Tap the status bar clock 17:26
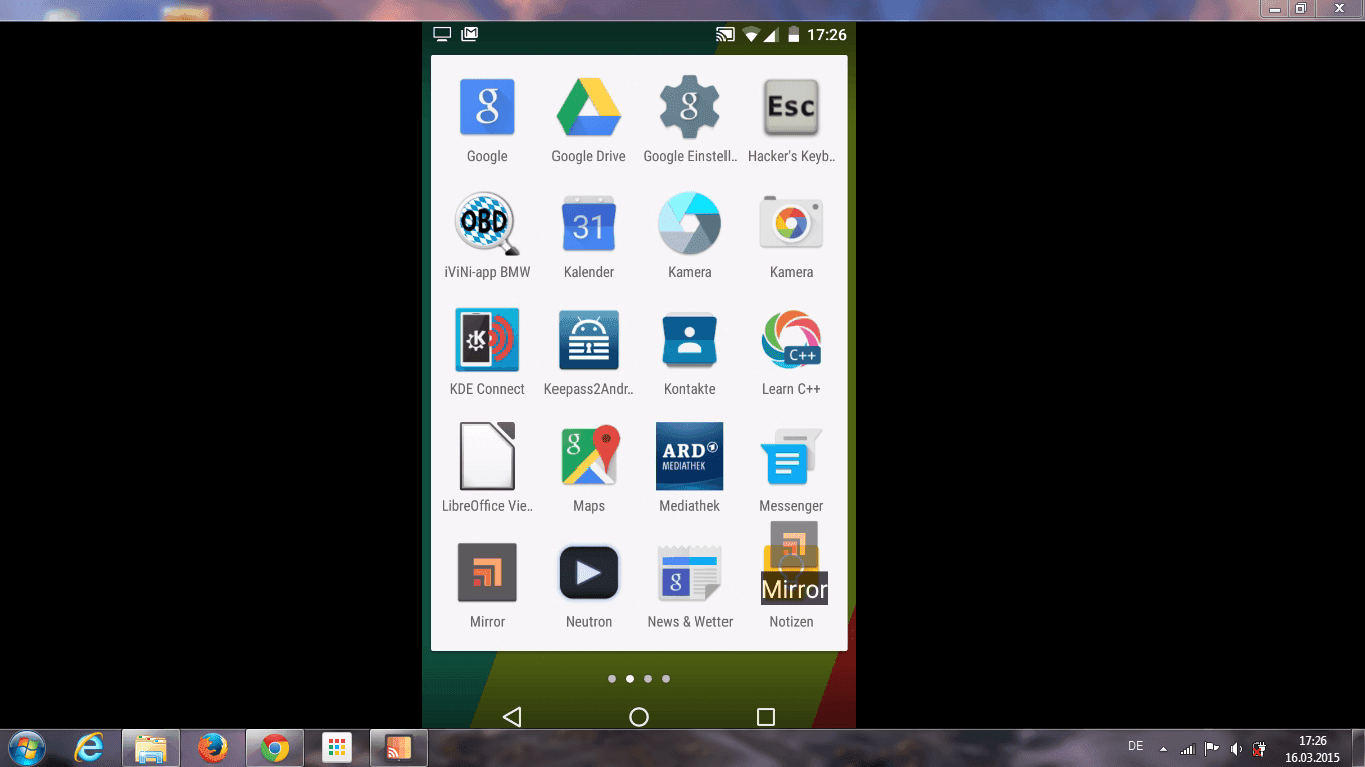Screen dimensions: 1365x767 [x=827, y=35]
